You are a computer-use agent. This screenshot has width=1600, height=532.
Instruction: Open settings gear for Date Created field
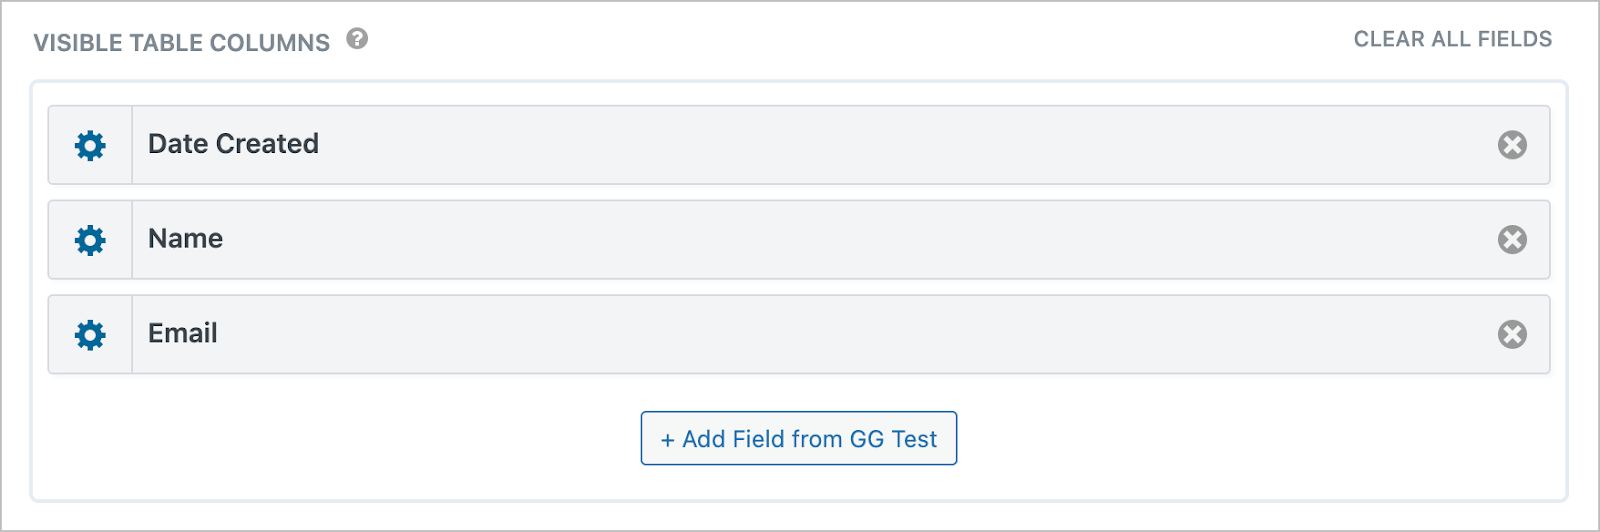click(90, 146)
